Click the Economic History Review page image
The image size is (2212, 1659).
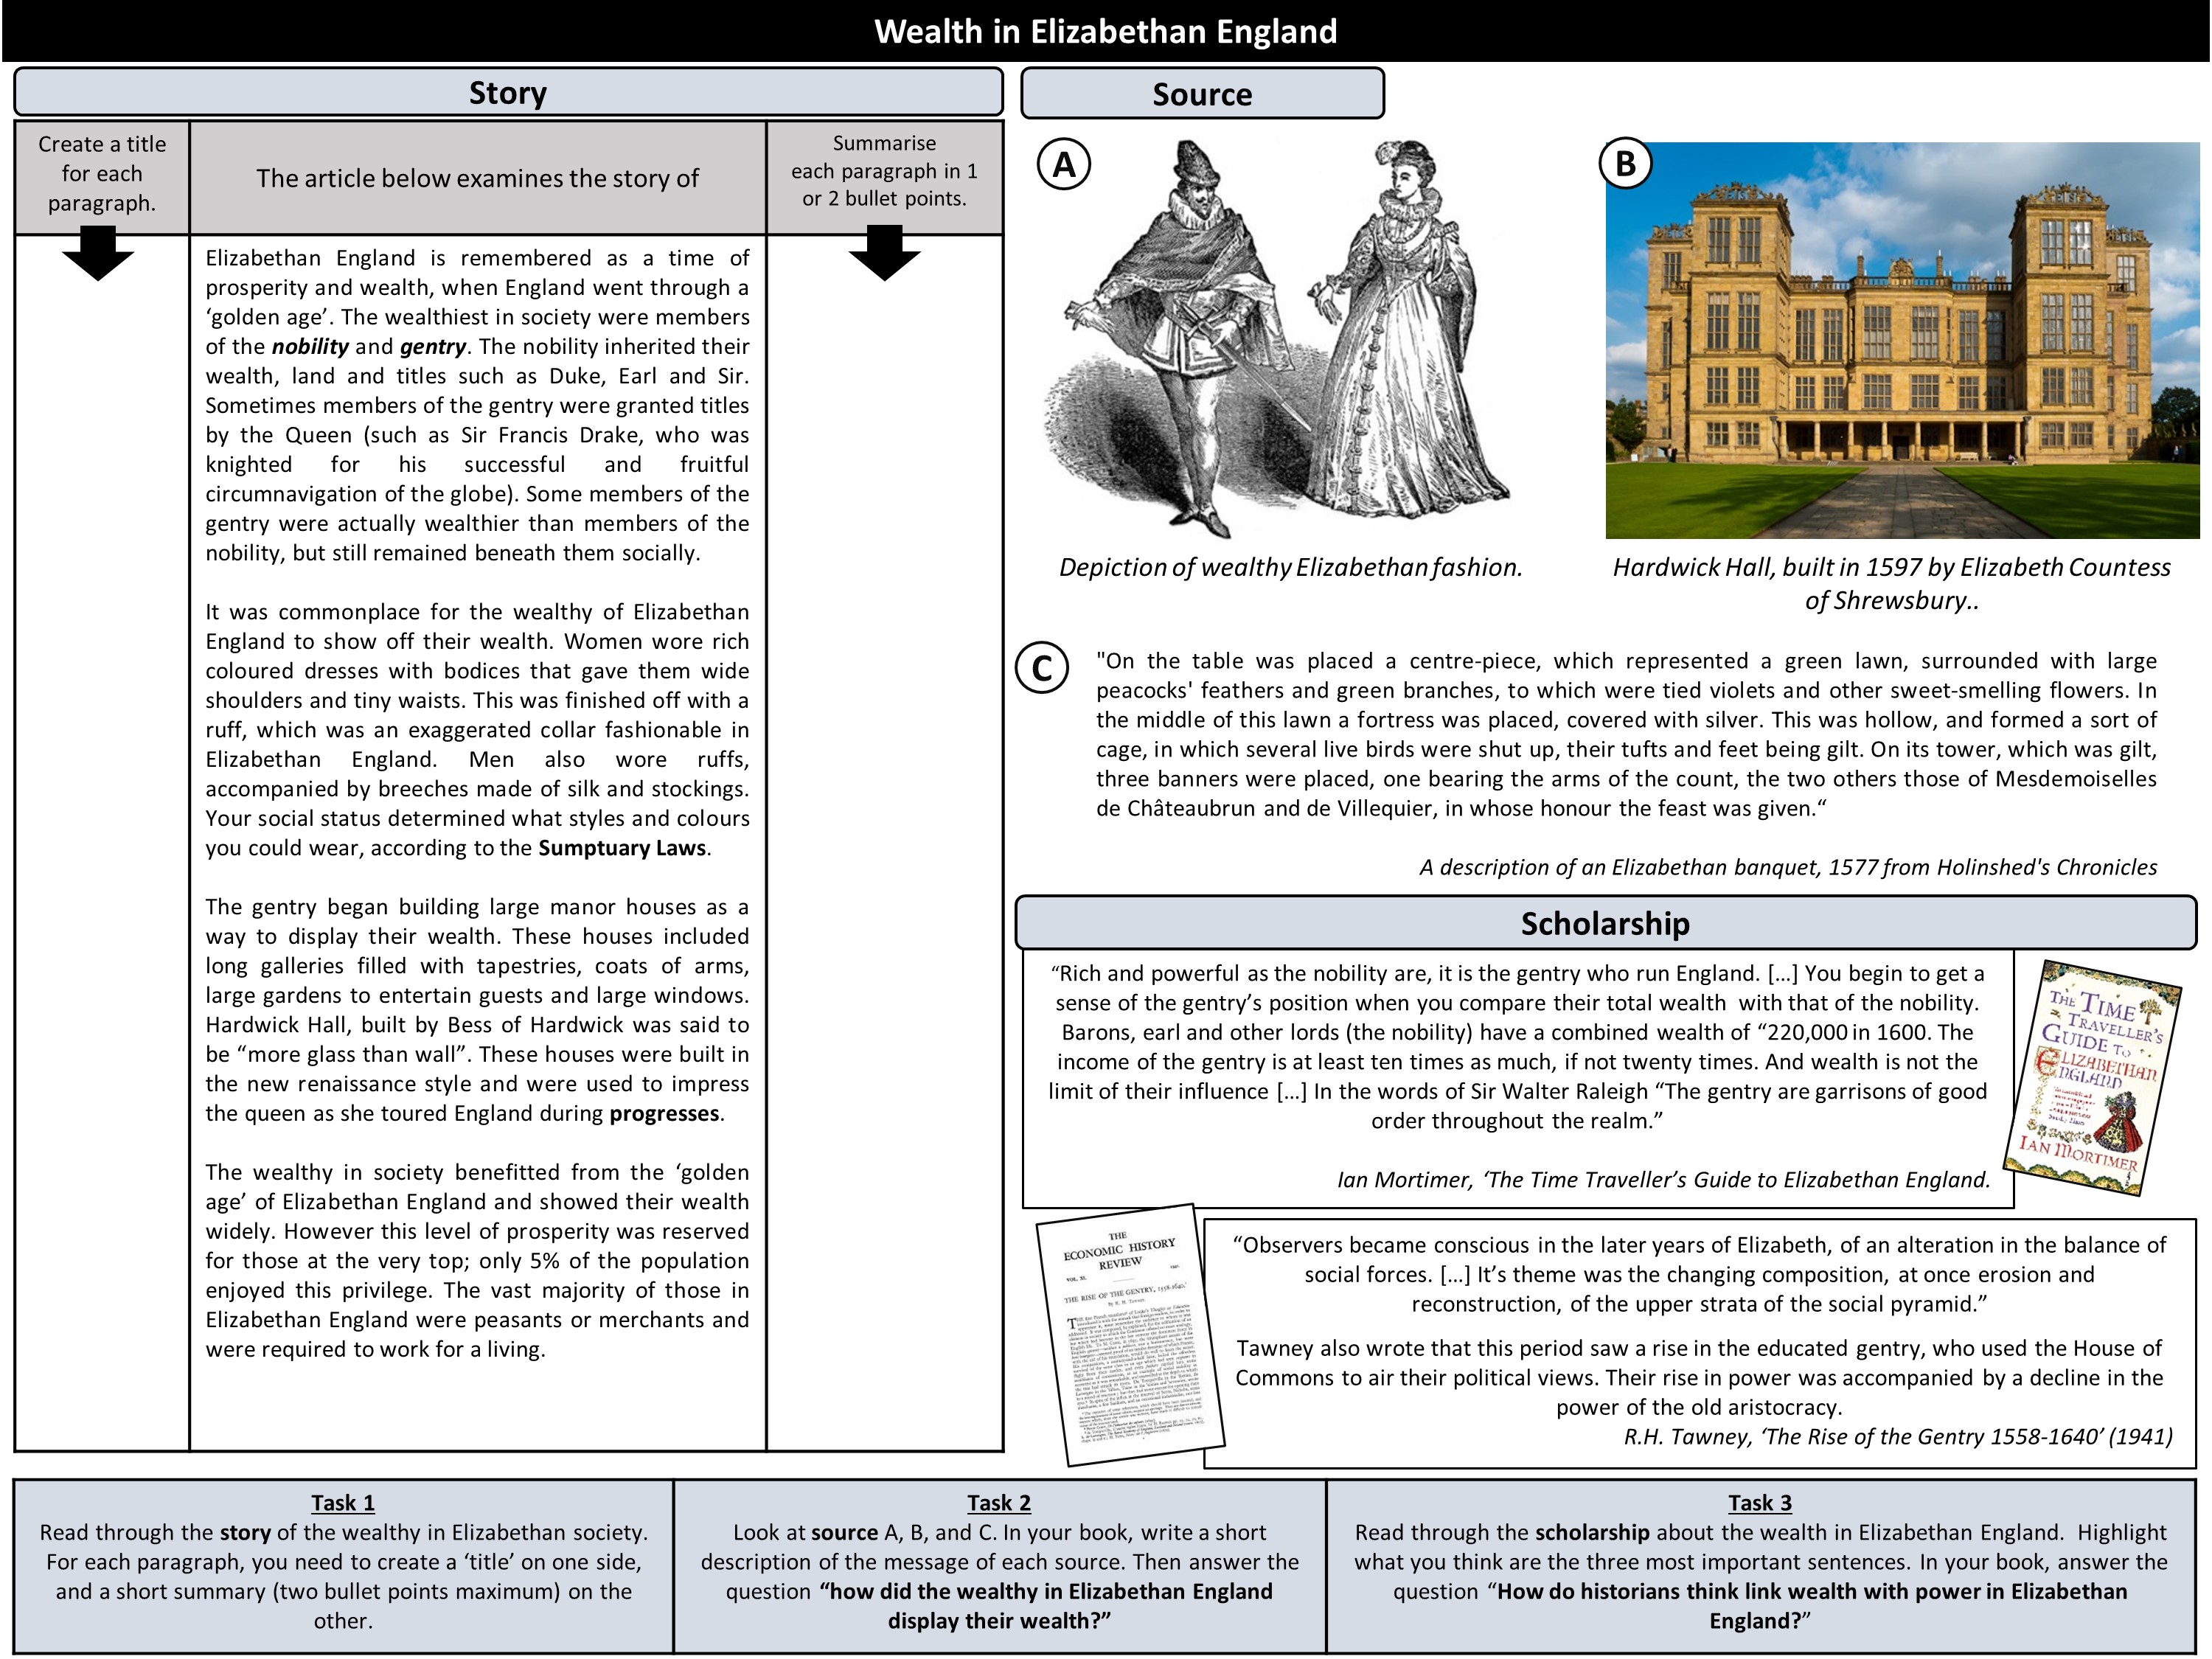1130,1335
